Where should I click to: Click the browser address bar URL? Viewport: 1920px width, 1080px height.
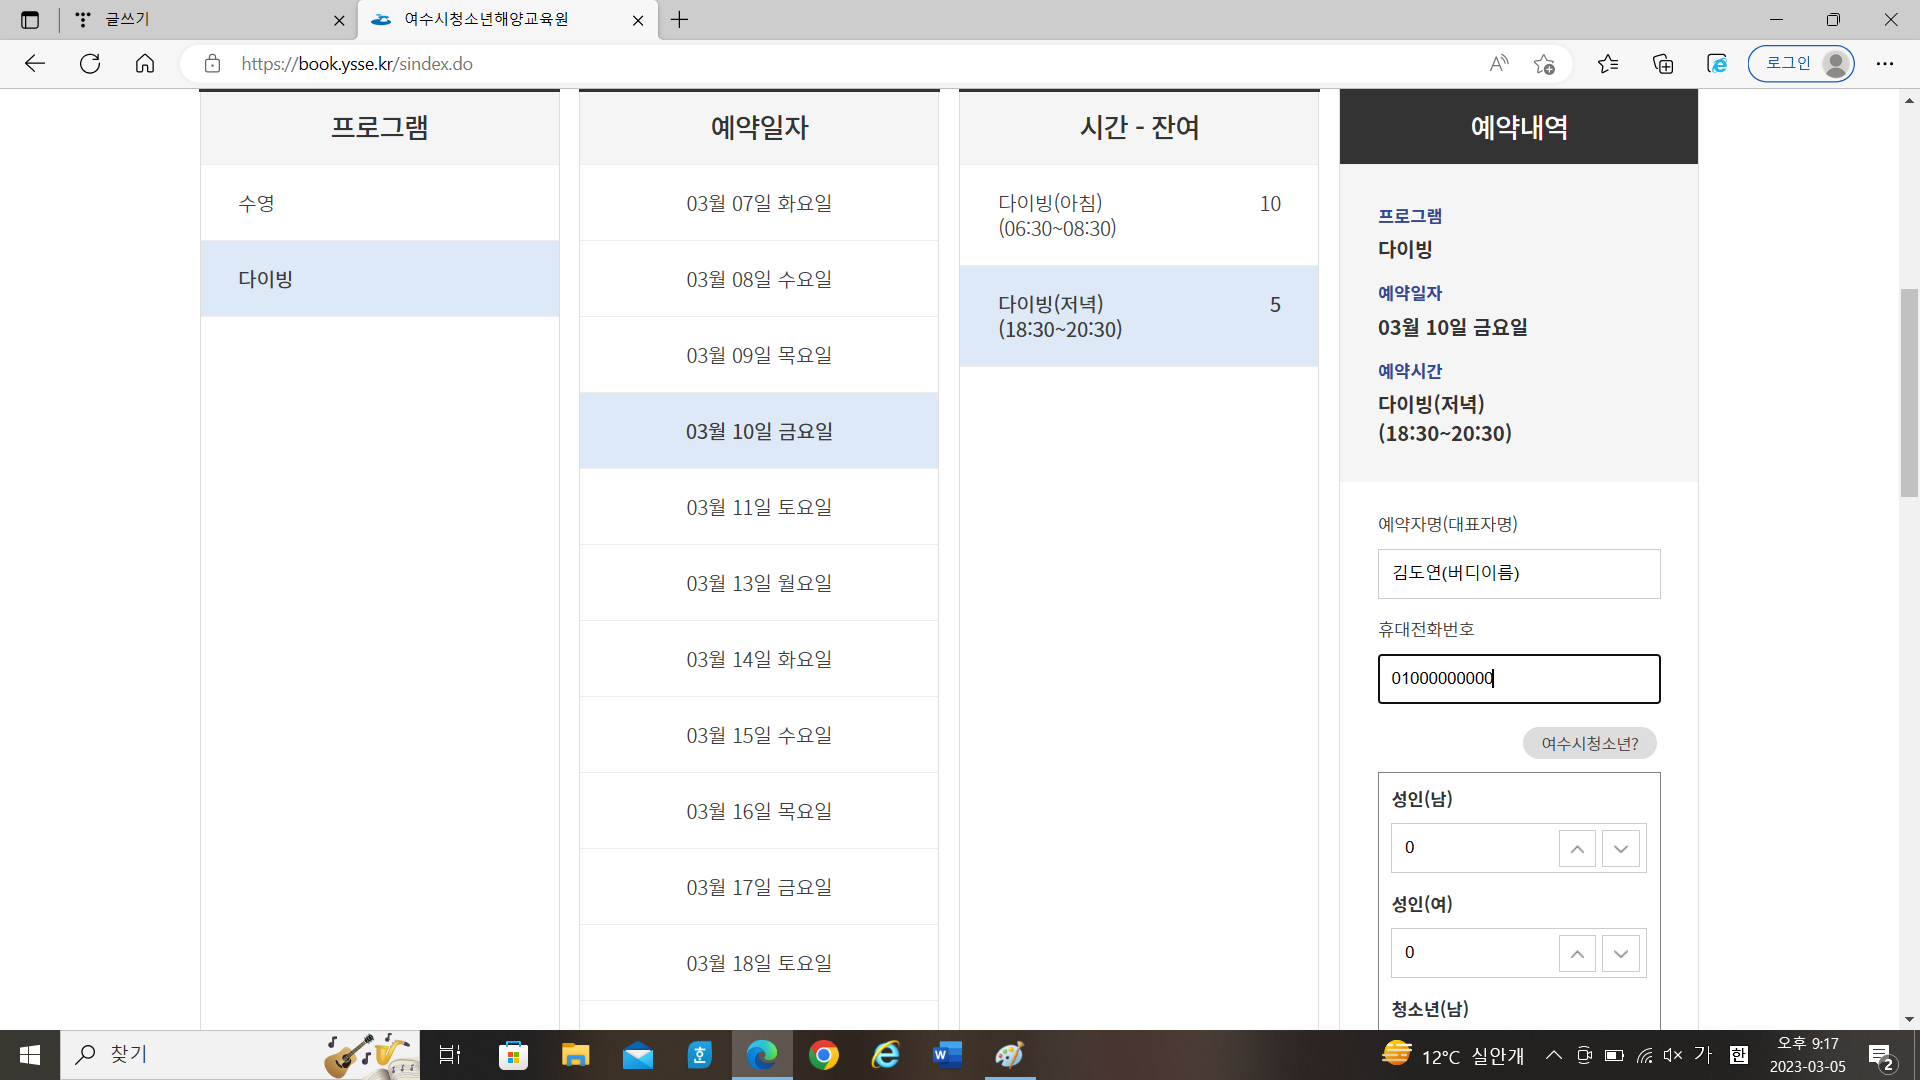[x=357, y=64]
